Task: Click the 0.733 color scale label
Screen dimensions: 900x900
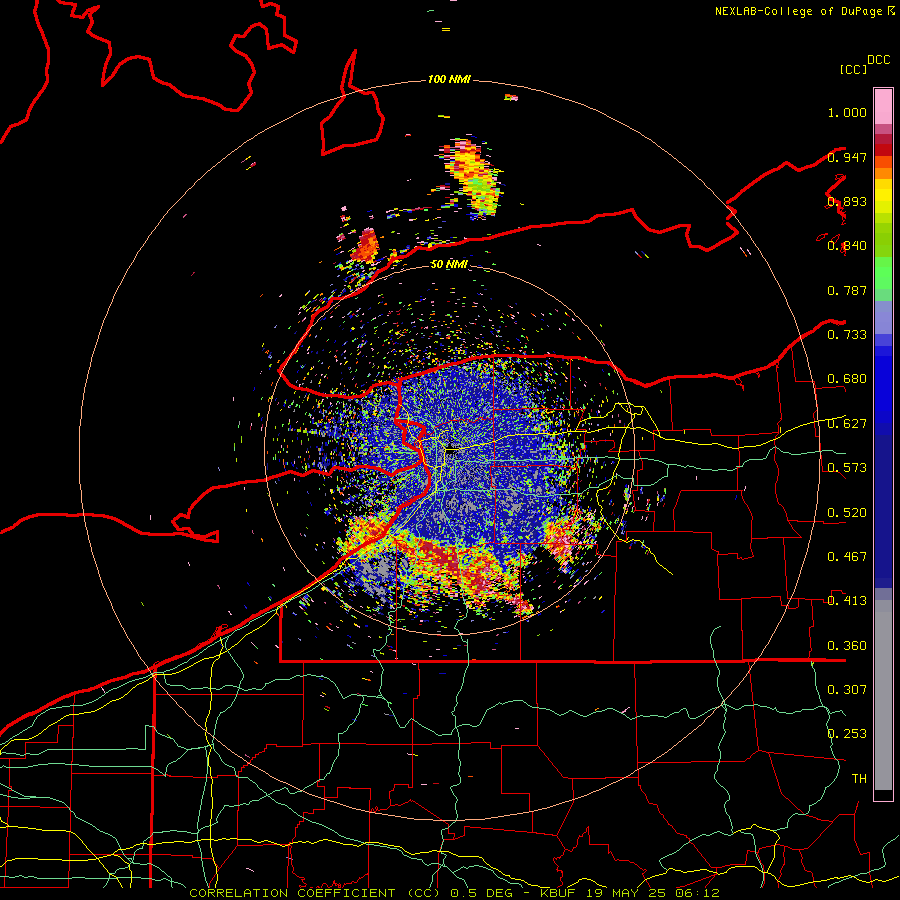Action: 847,335
